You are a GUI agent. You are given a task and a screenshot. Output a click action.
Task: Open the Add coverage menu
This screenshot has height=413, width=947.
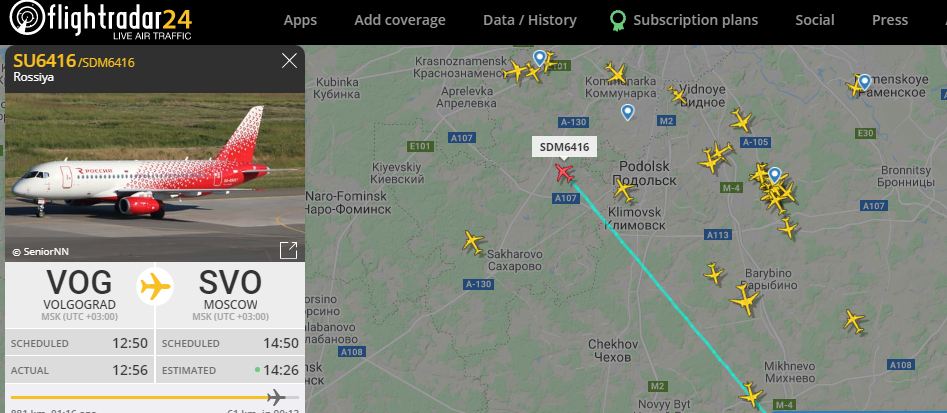[x=400, y=20]
